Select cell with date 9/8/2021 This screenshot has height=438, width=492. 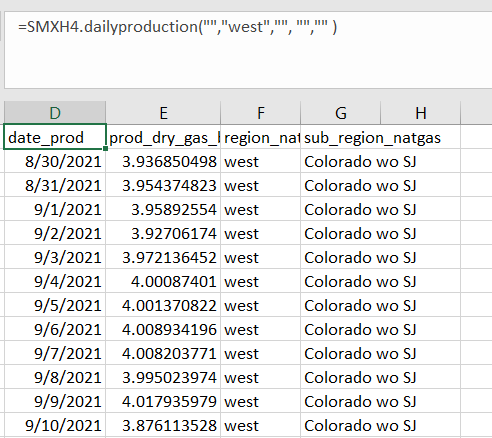click(x=55, y=377)
